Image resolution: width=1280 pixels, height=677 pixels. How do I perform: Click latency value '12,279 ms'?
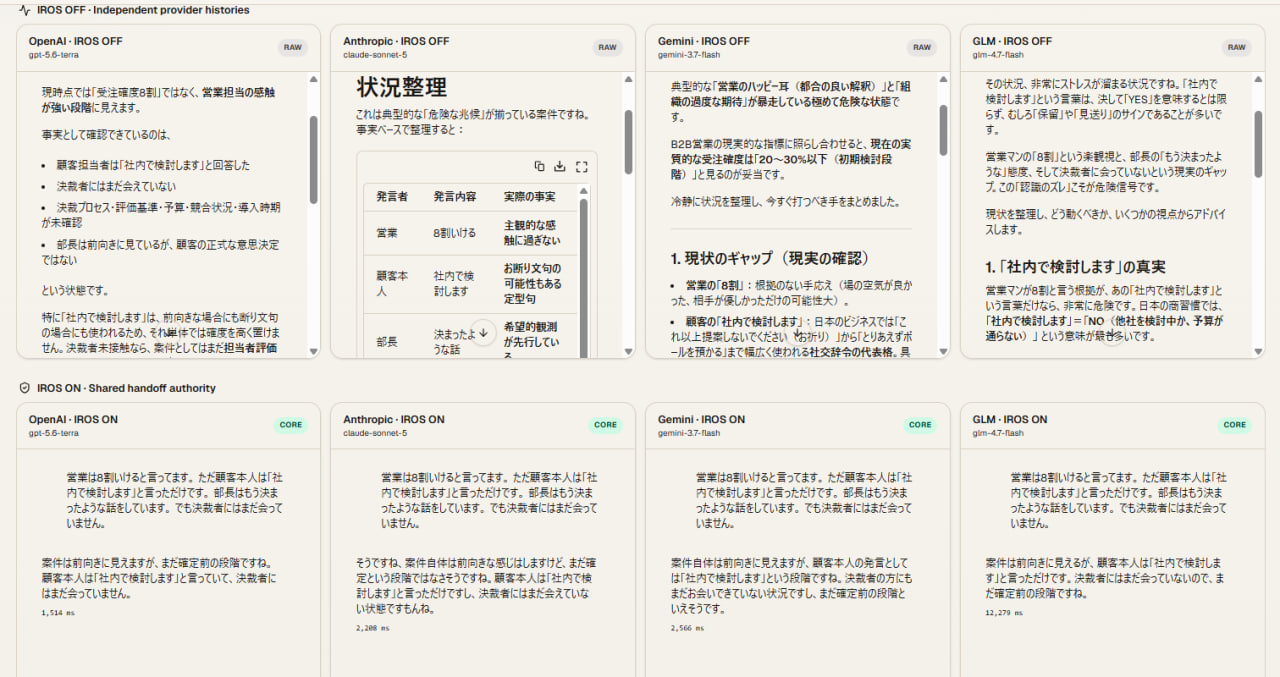[1005, 612]
